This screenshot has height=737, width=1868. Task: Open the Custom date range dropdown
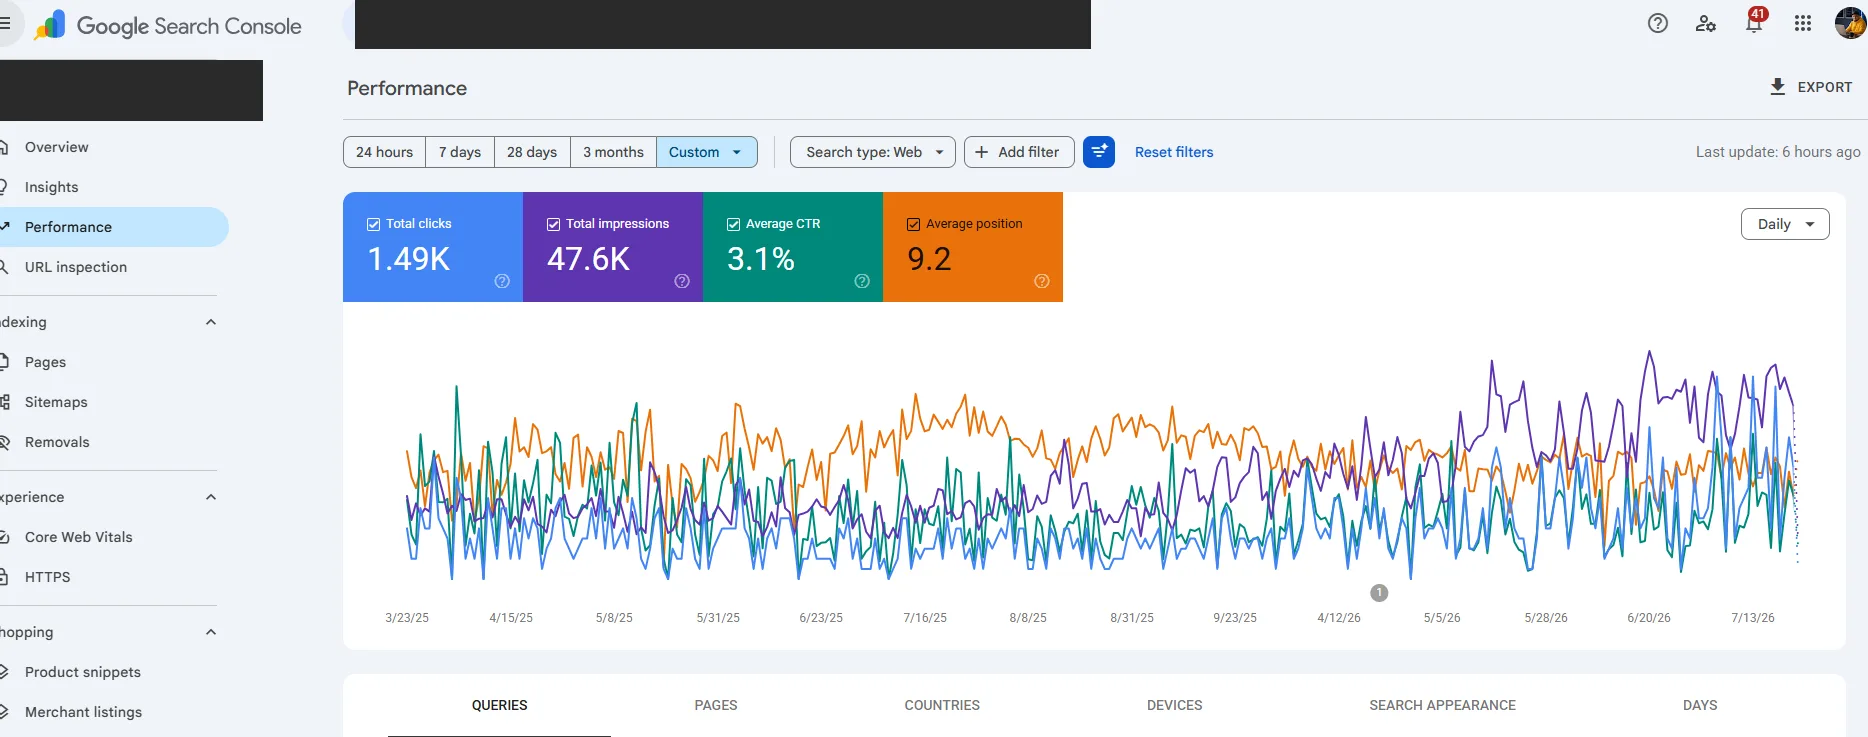[x=707, y=152]
